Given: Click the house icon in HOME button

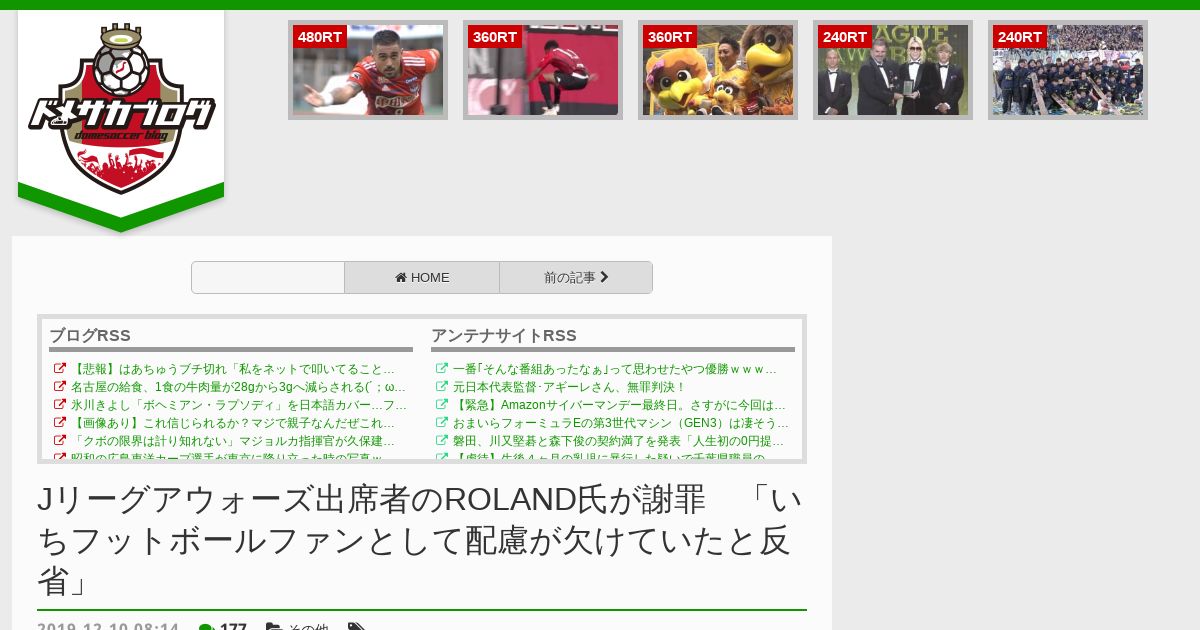Looking at the screenshot, I should (x=400, y=278).
